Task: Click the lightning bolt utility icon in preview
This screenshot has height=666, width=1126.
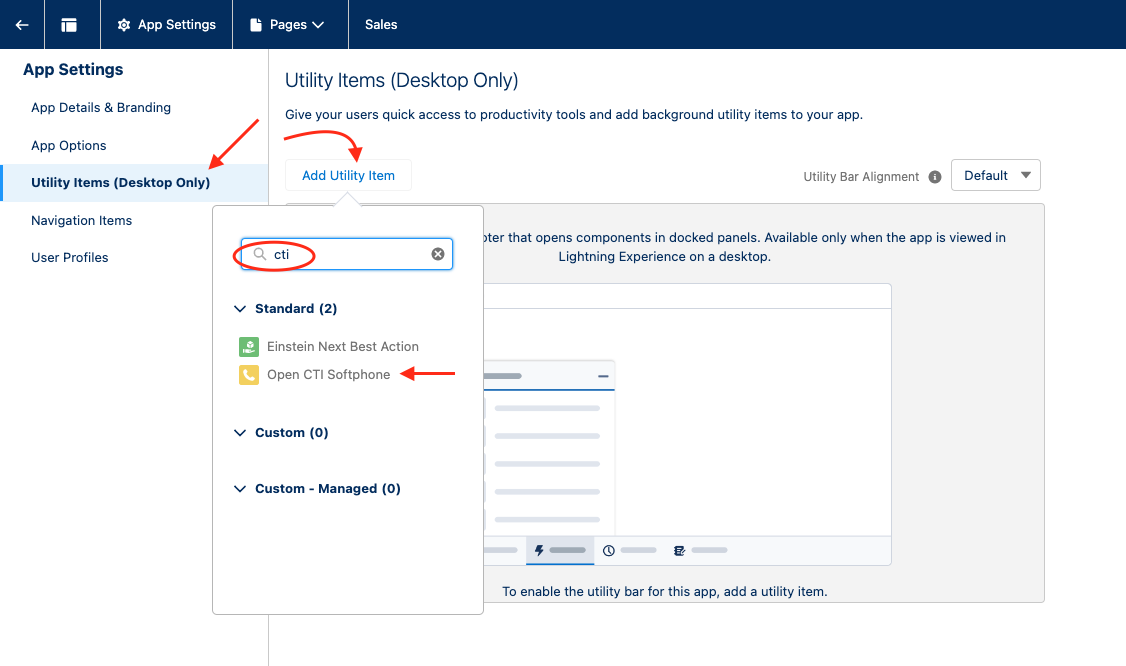Action: coord(539,550)
